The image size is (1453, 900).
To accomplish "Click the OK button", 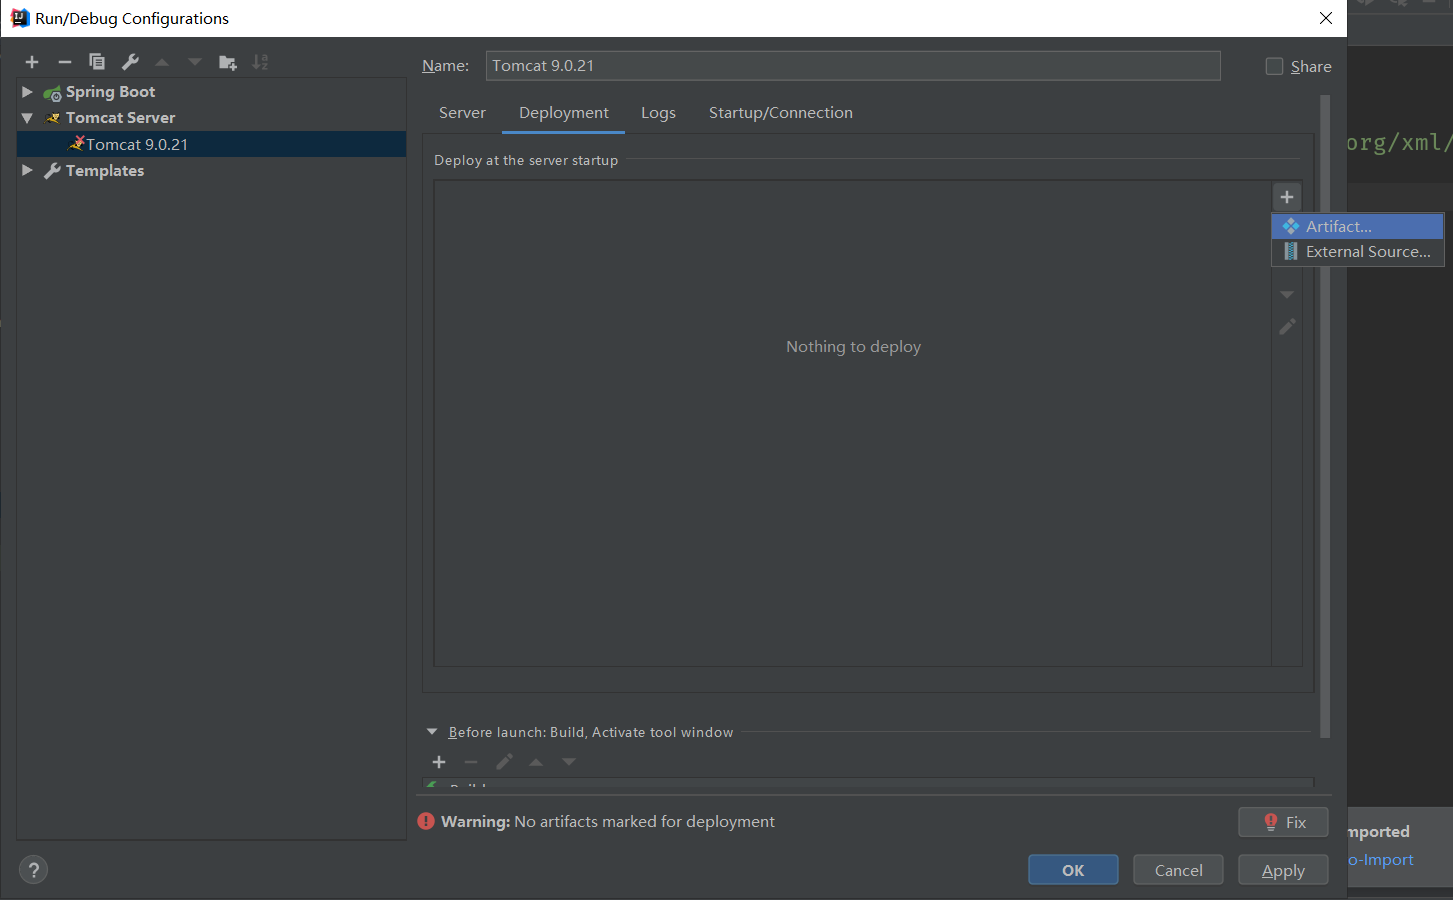I will (1073, 870).
